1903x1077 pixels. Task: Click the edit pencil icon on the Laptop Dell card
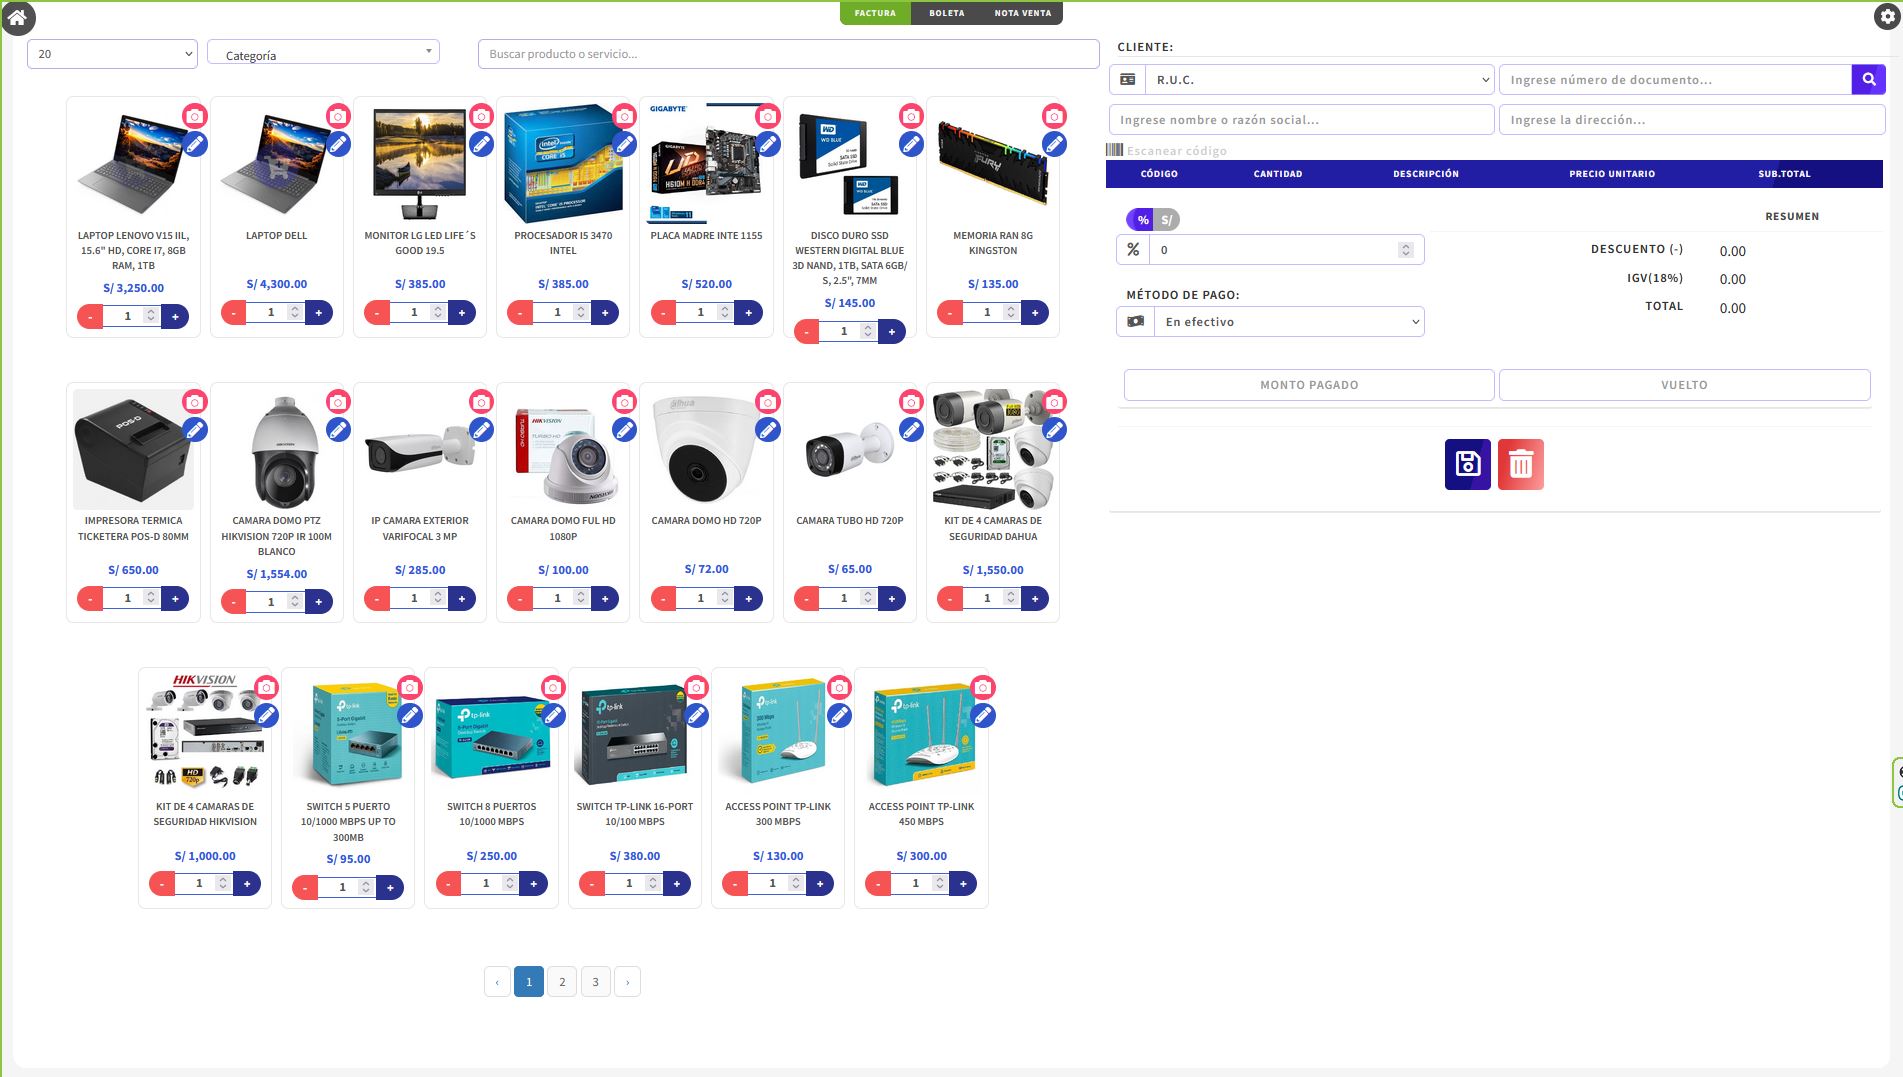(338, 144)
